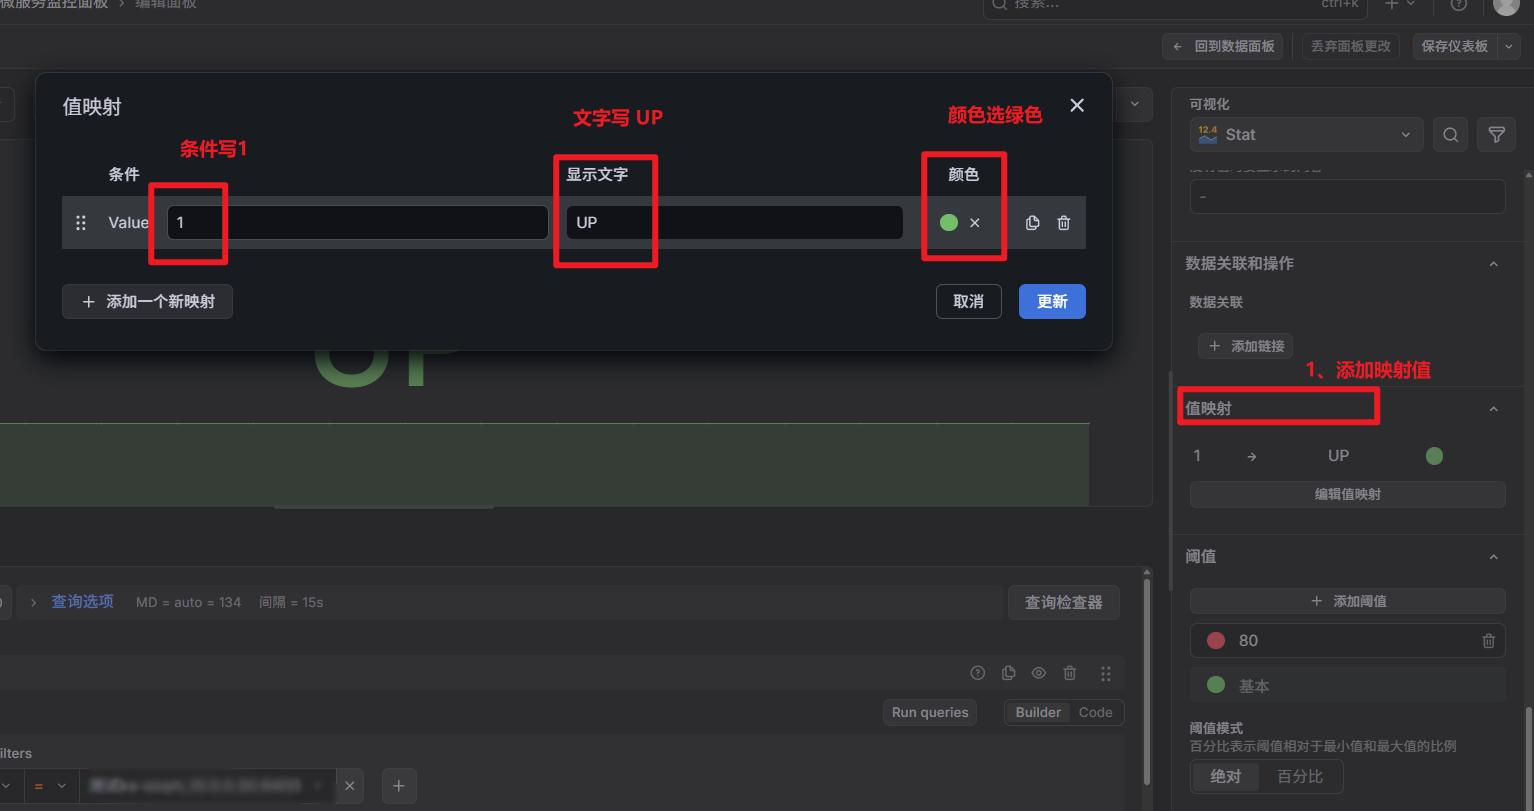Click red color swatch of threshold 80
Viewport: 1534px width, 811px height.
tap(1216, 640)
